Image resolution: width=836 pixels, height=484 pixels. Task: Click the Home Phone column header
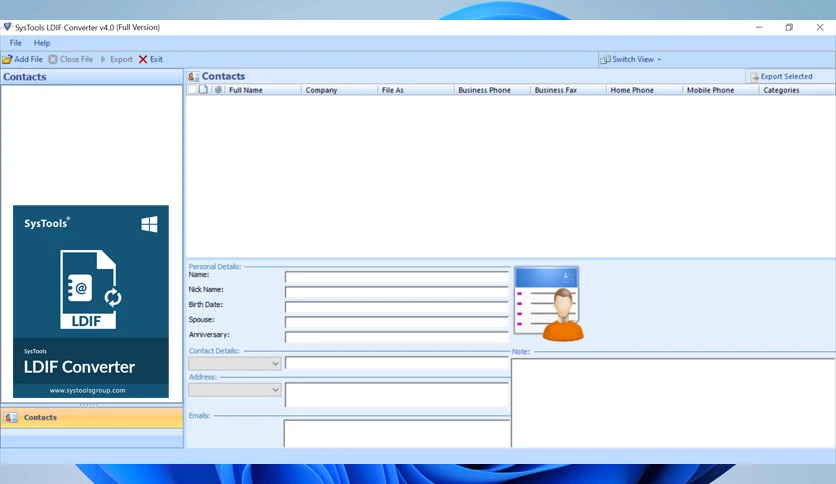[x=644, y=90]
